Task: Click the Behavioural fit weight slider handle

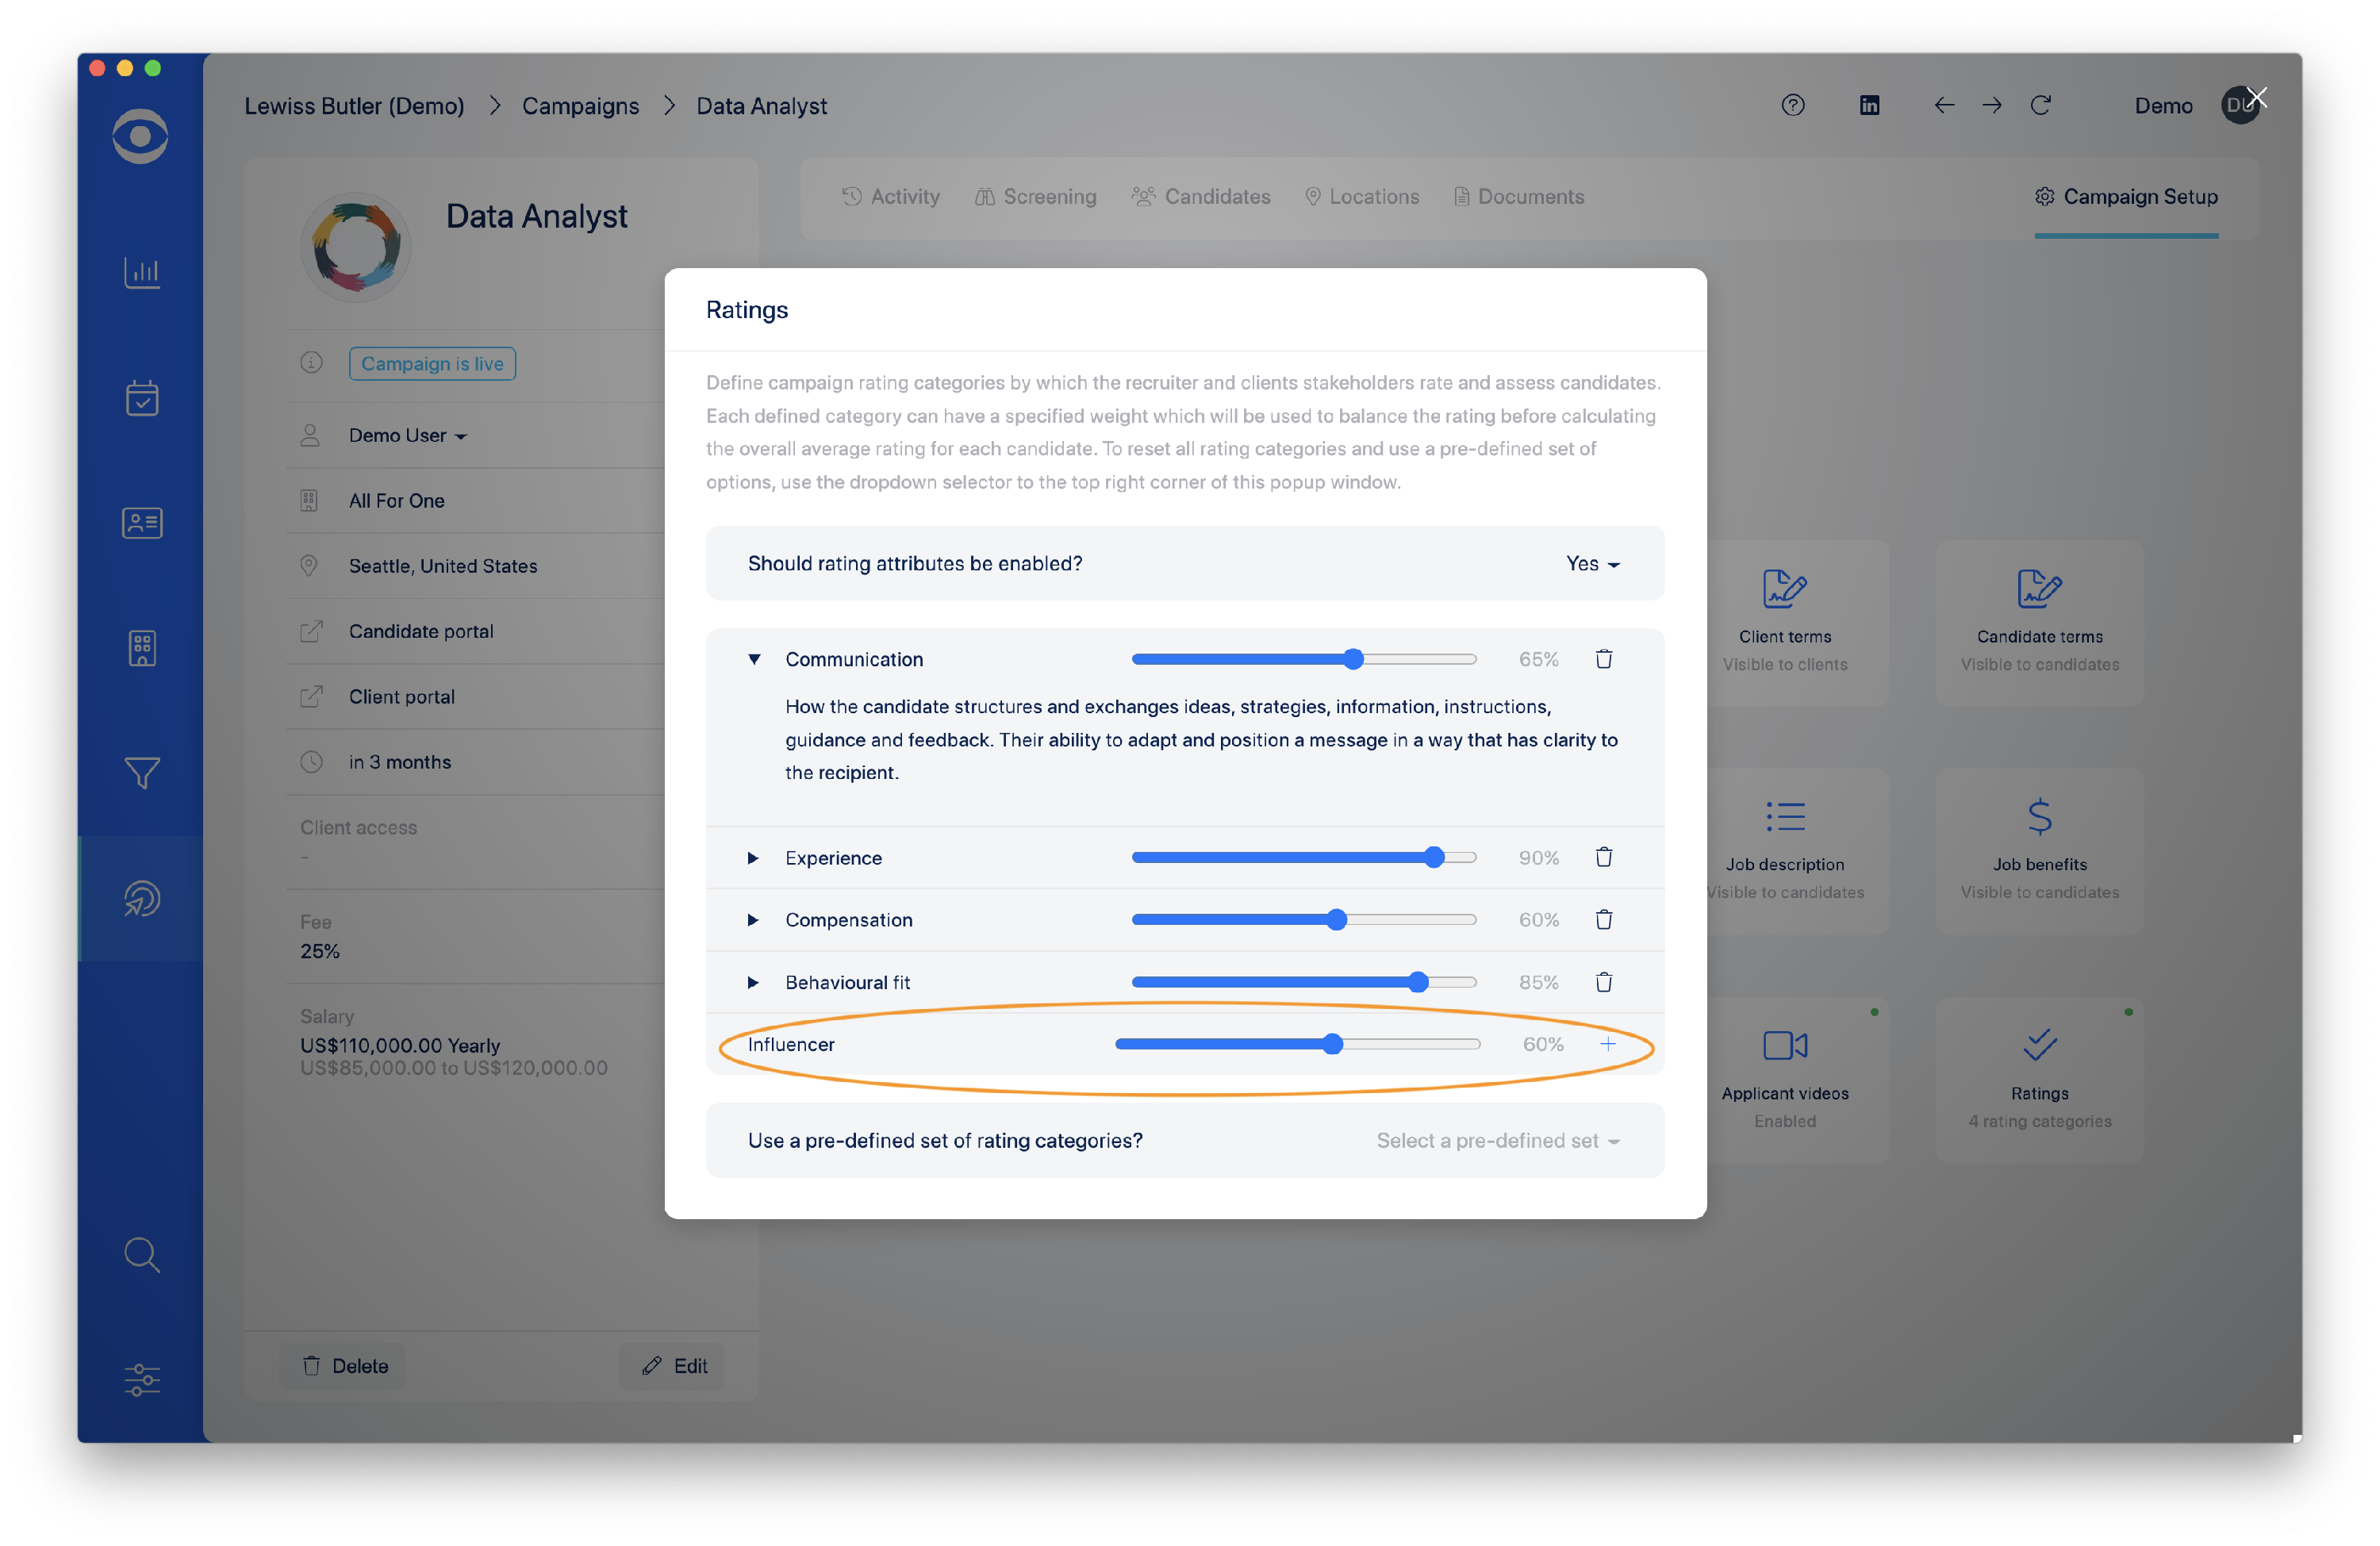Action: pos(1417,982)
